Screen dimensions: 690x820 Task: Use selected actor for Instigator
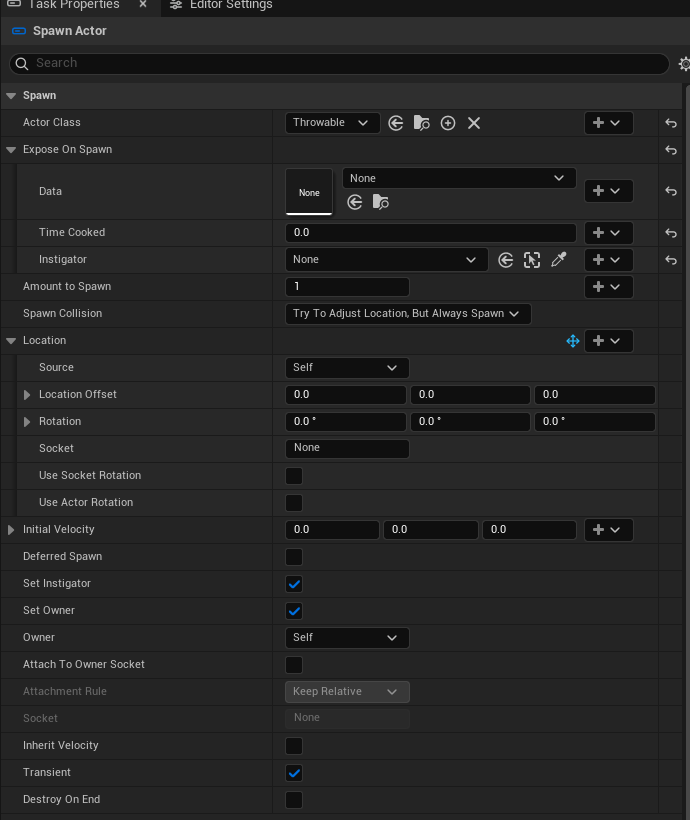click(x=505, y=260)
